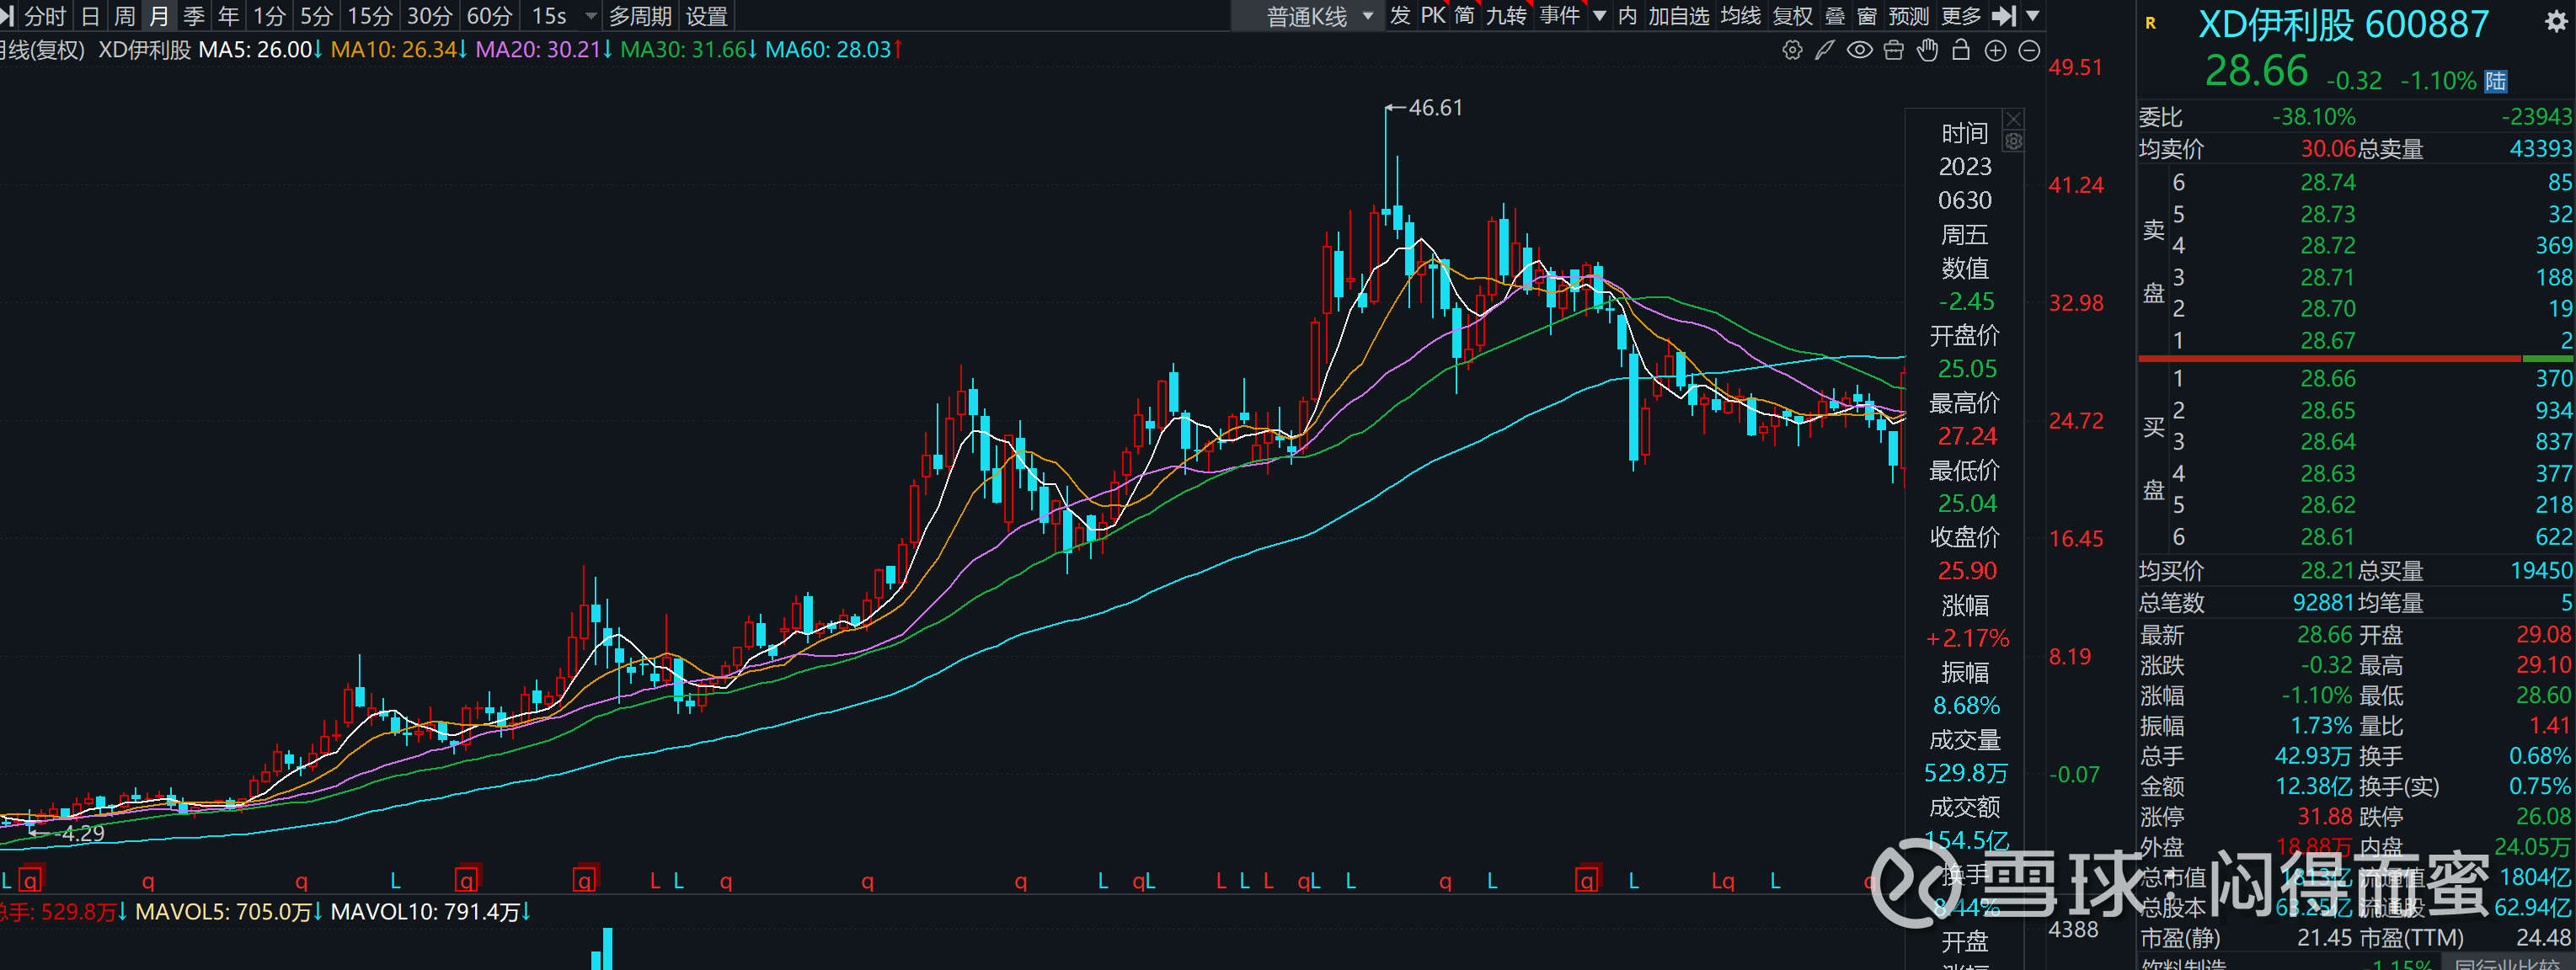Switch to yearly 年 period
2576x970 pixels.
229,16
